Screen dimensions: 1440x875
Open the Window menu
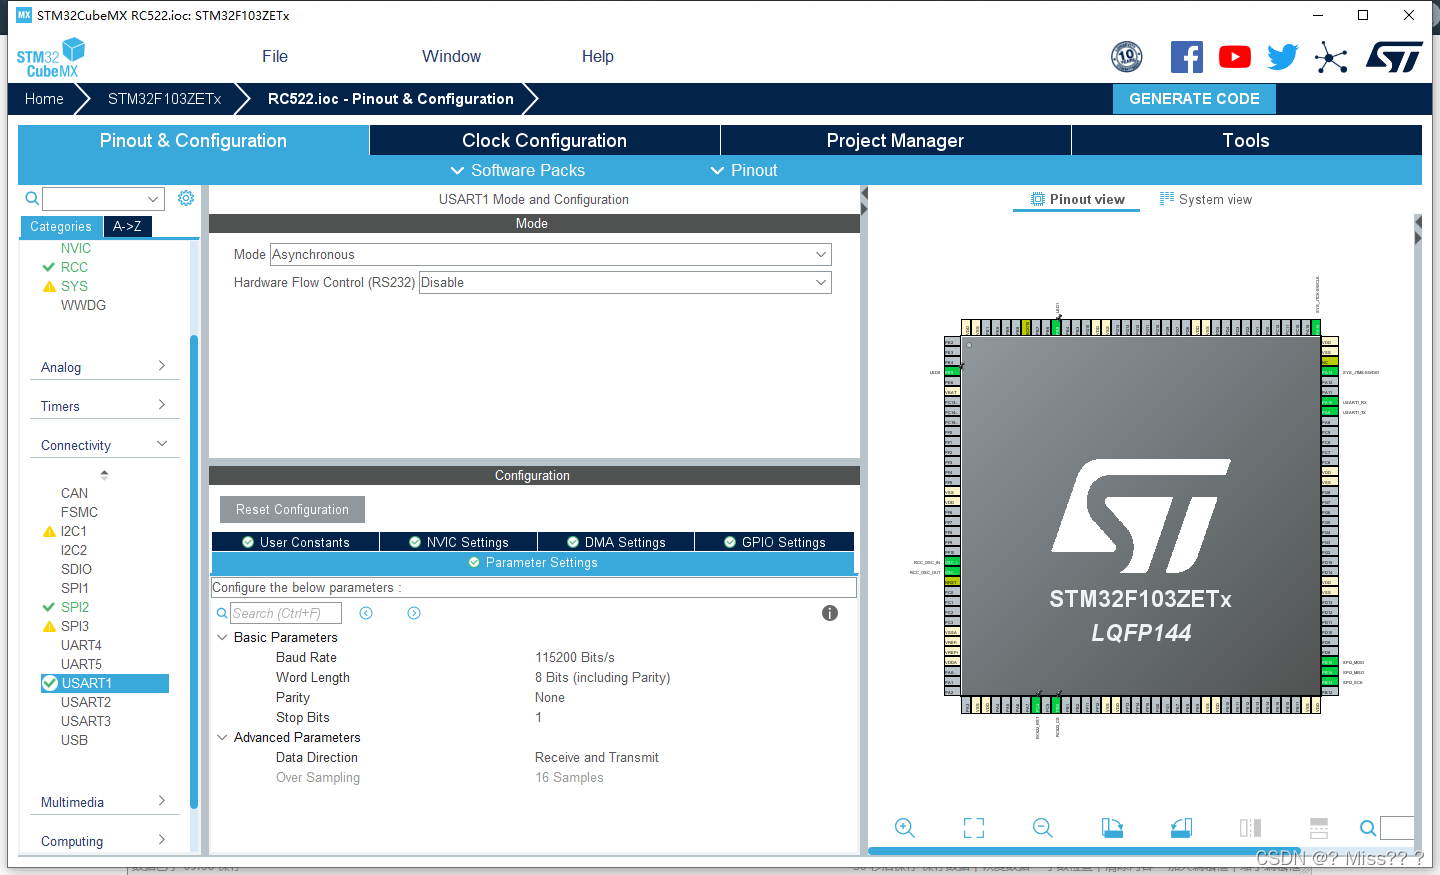click(x=451, y=57)
